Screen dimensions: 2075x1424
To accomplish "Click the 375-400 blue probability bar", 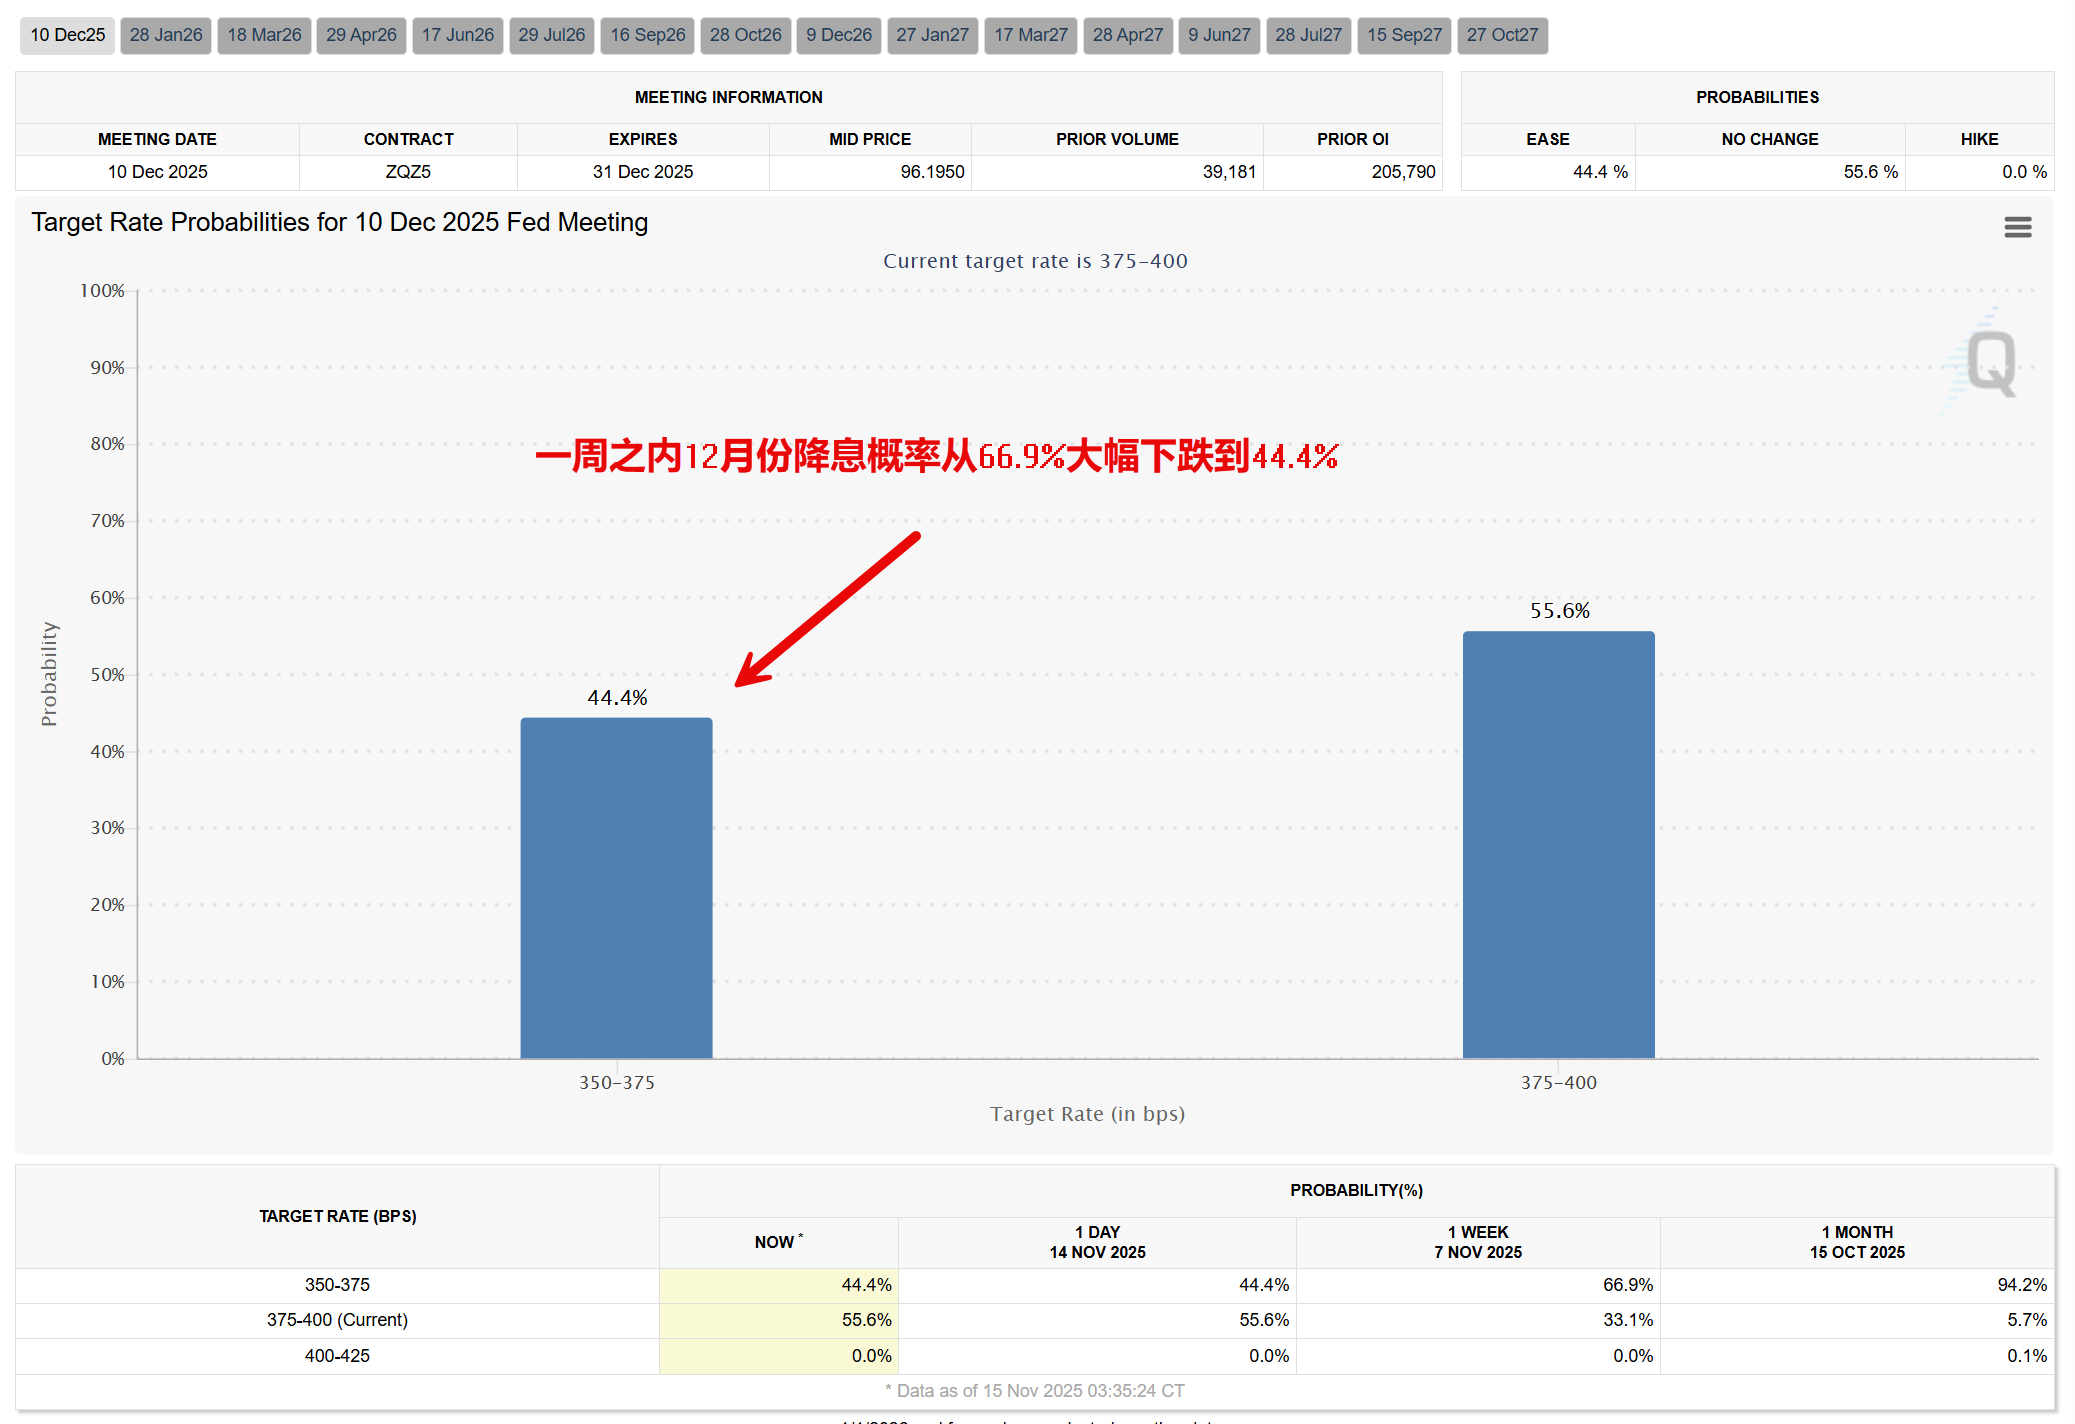I will pyautogui.click(x=1558, y=844).
